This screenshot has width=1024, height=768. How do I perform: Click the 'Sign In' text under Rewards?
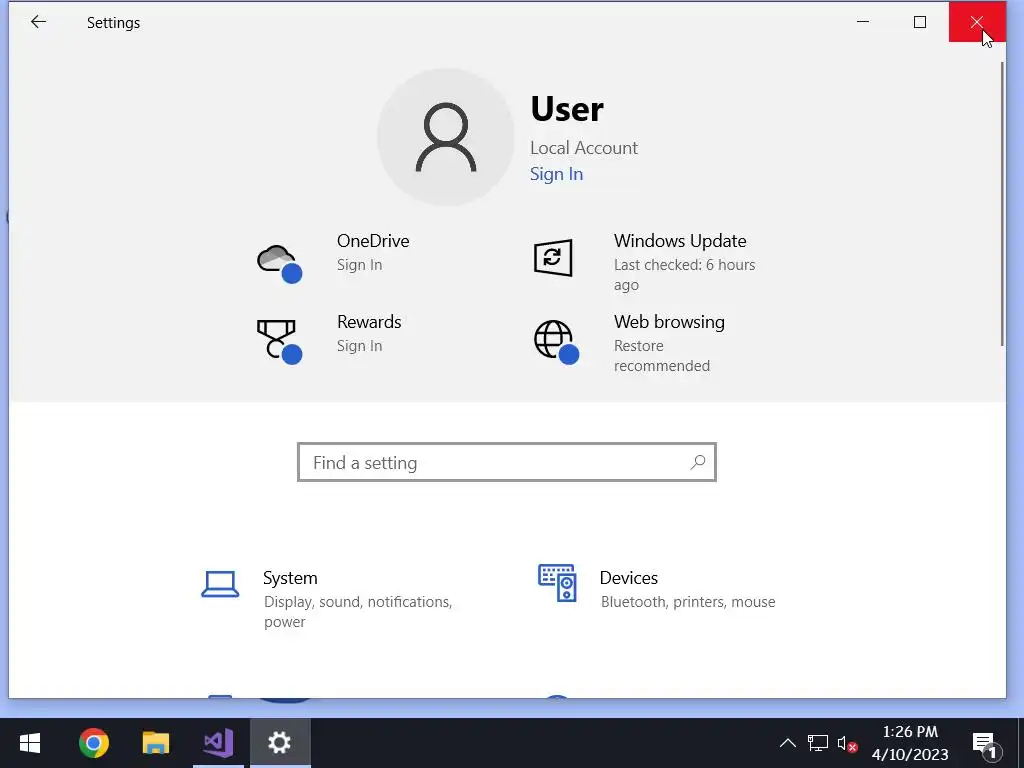pyautogui.click(x=359, y=345)
